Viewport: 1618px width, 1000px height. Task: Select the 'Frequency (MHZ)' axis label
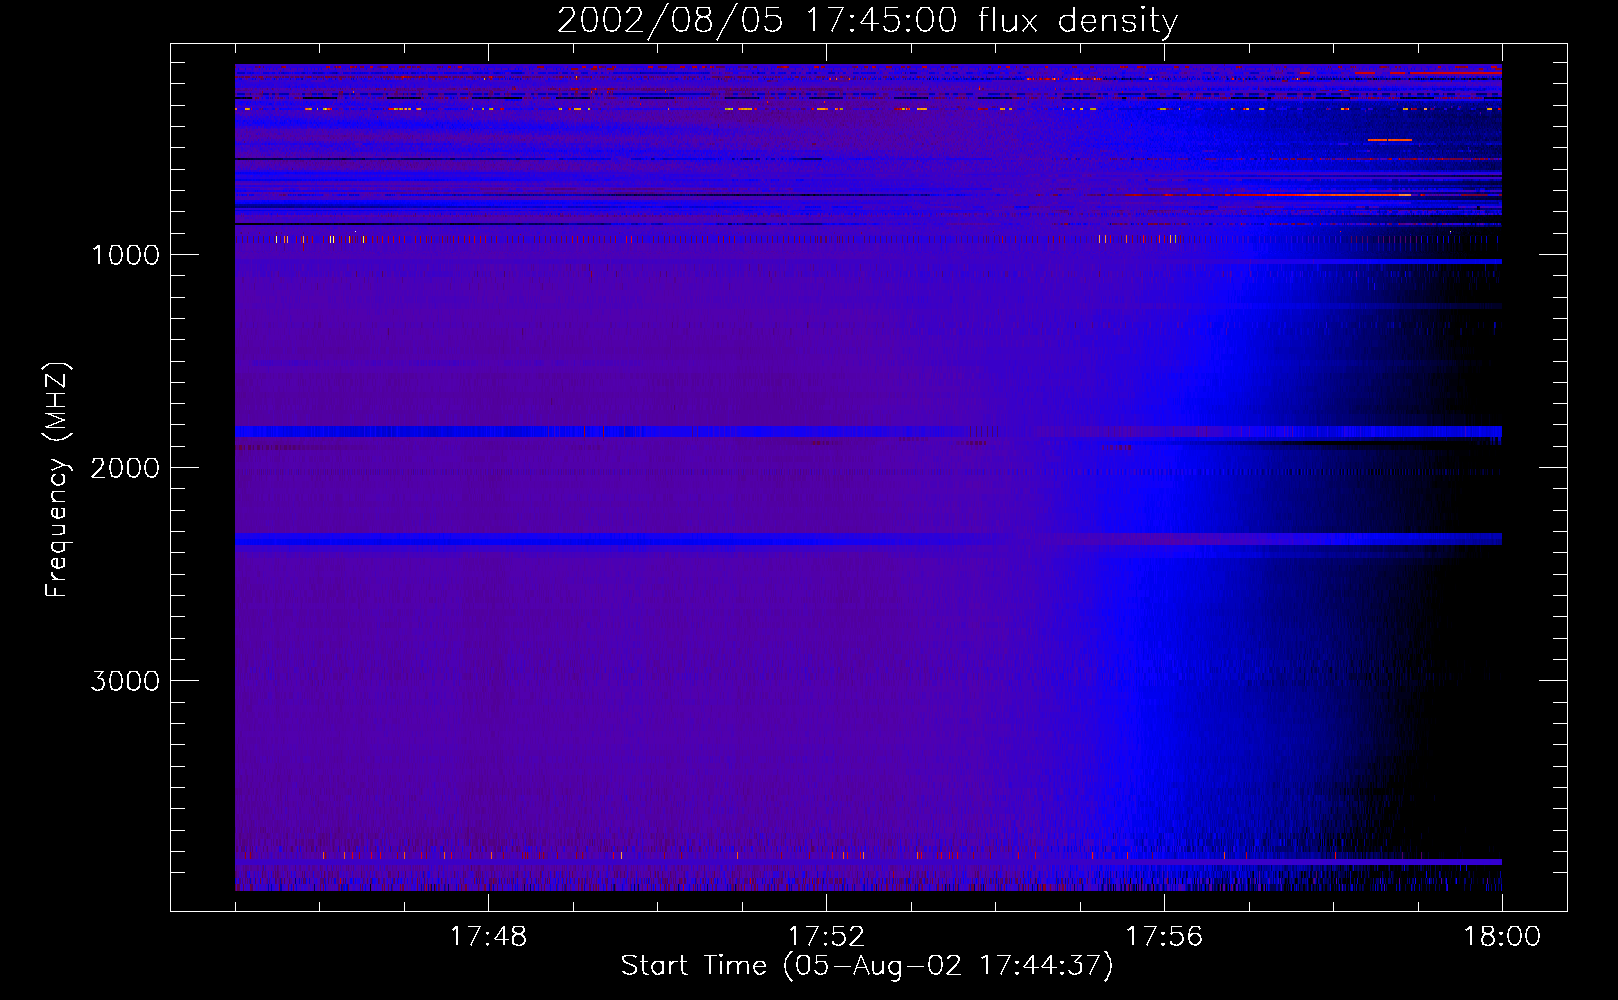[x=56, y=479]
